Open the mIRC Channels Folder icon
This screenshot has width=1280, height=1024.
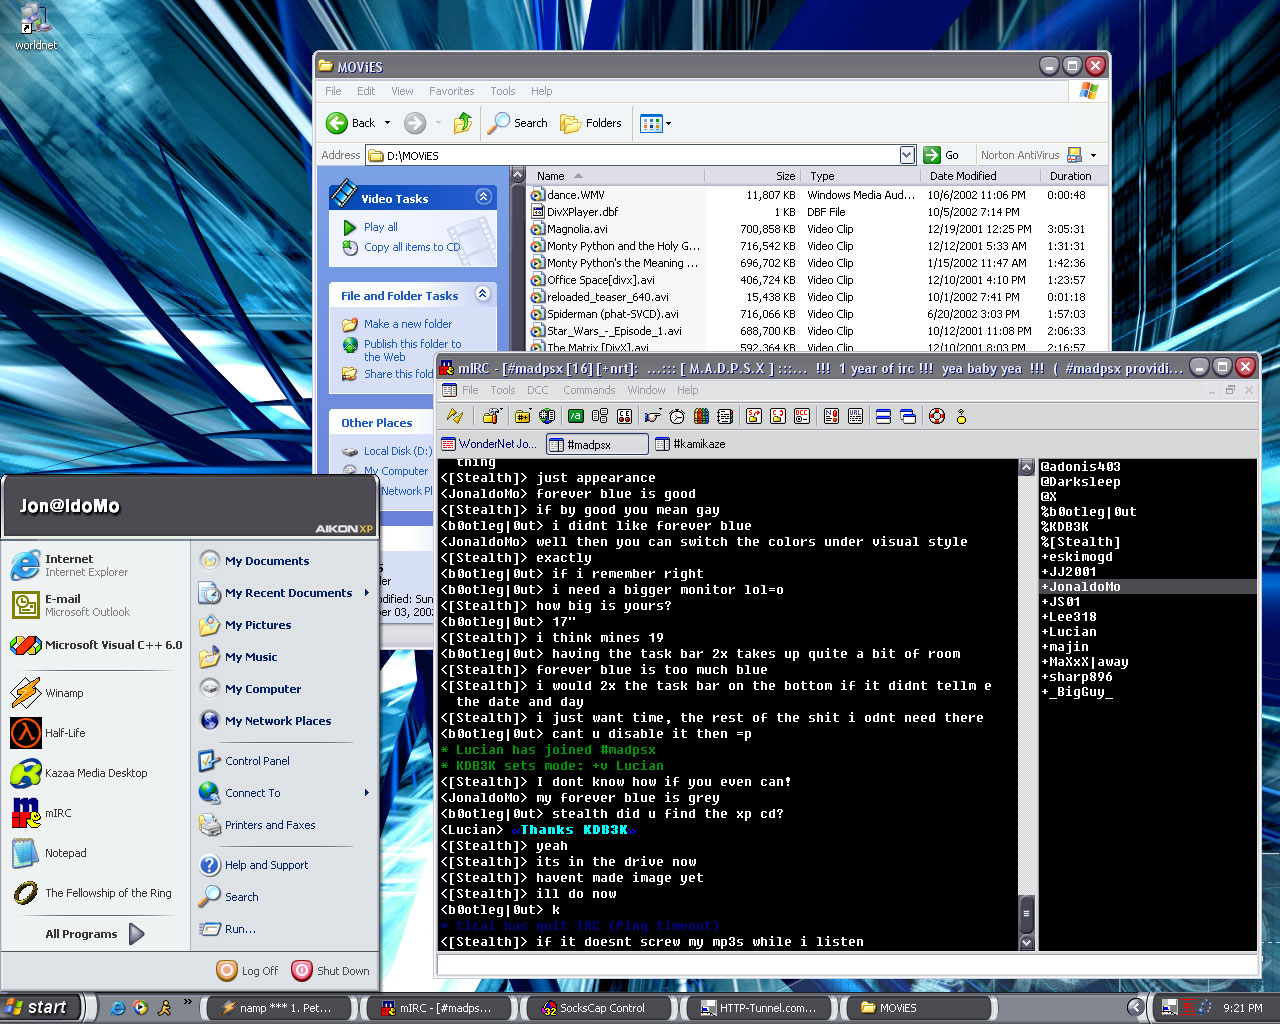pyautogui.click(x=523, y=416)
